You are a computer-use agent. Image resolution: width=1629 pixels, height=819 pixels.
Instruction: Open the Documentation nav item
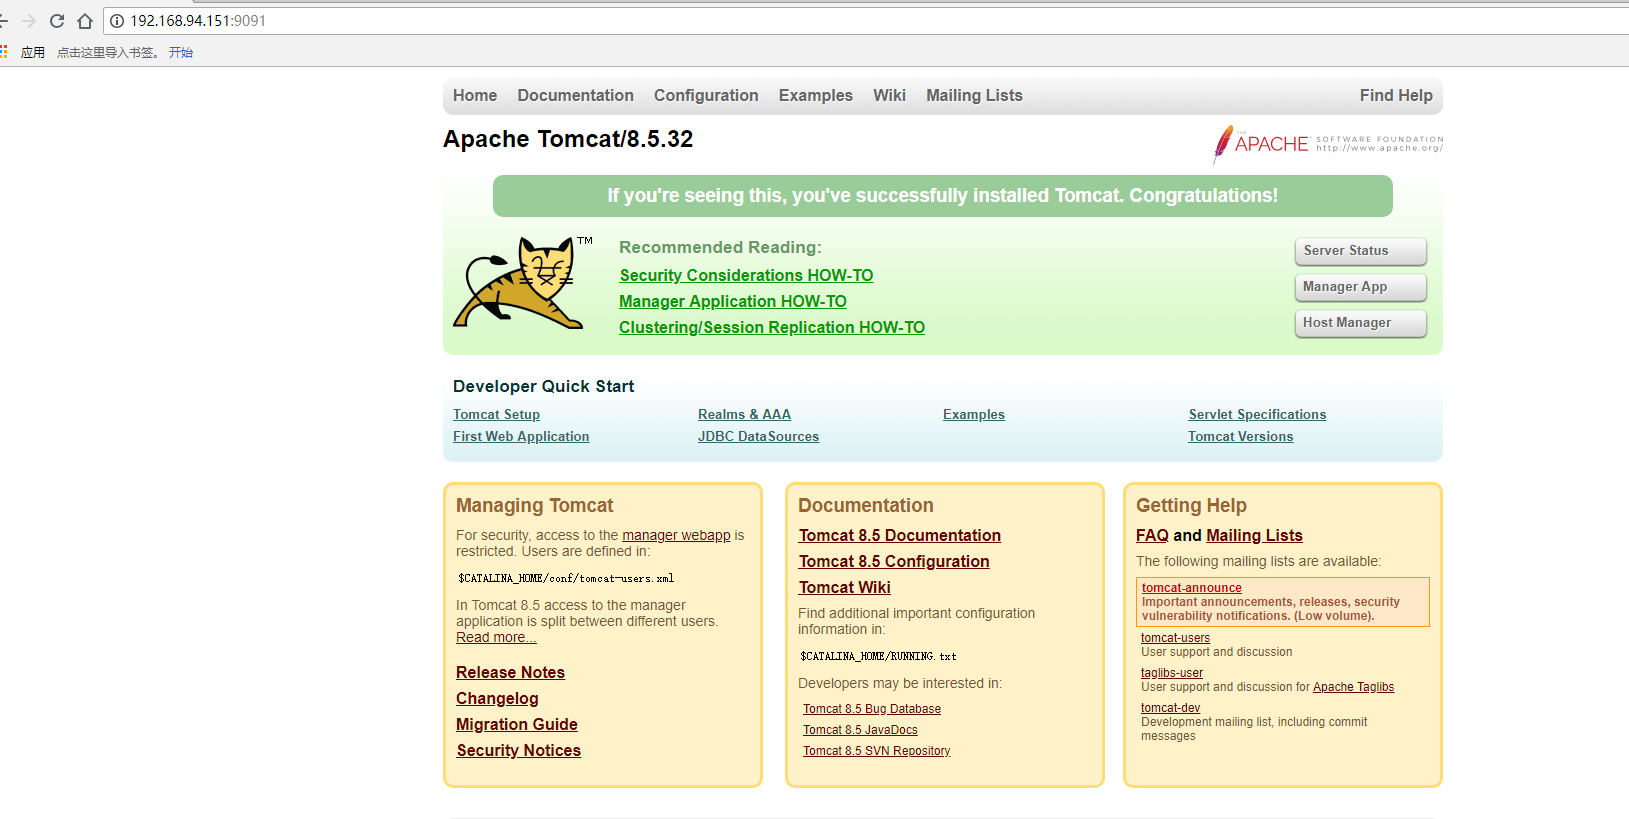click(575, 96)
